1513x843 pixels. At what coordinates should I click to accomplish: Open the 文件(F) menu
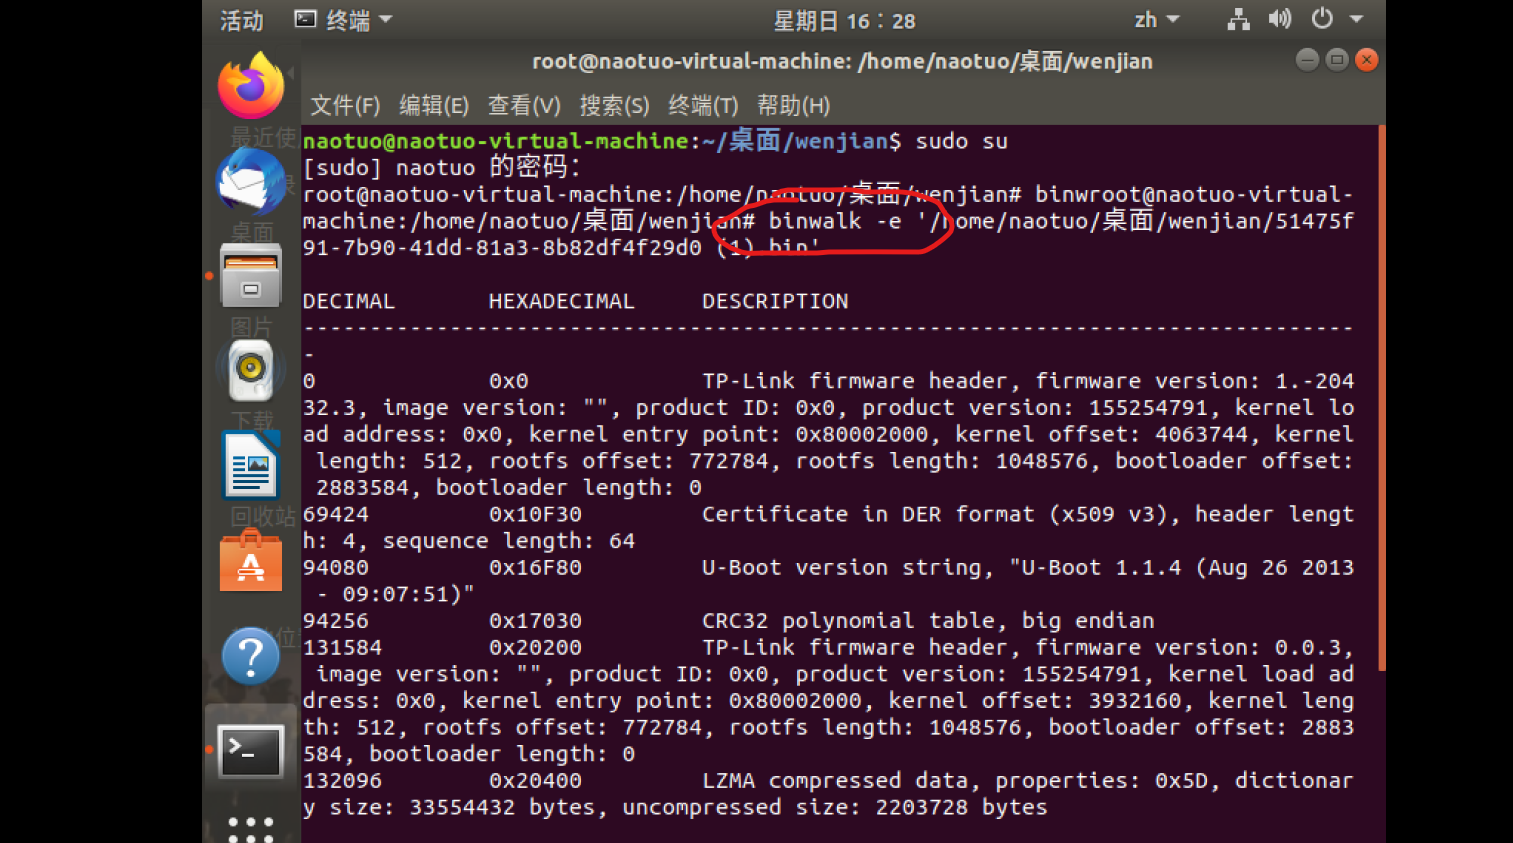344,105
